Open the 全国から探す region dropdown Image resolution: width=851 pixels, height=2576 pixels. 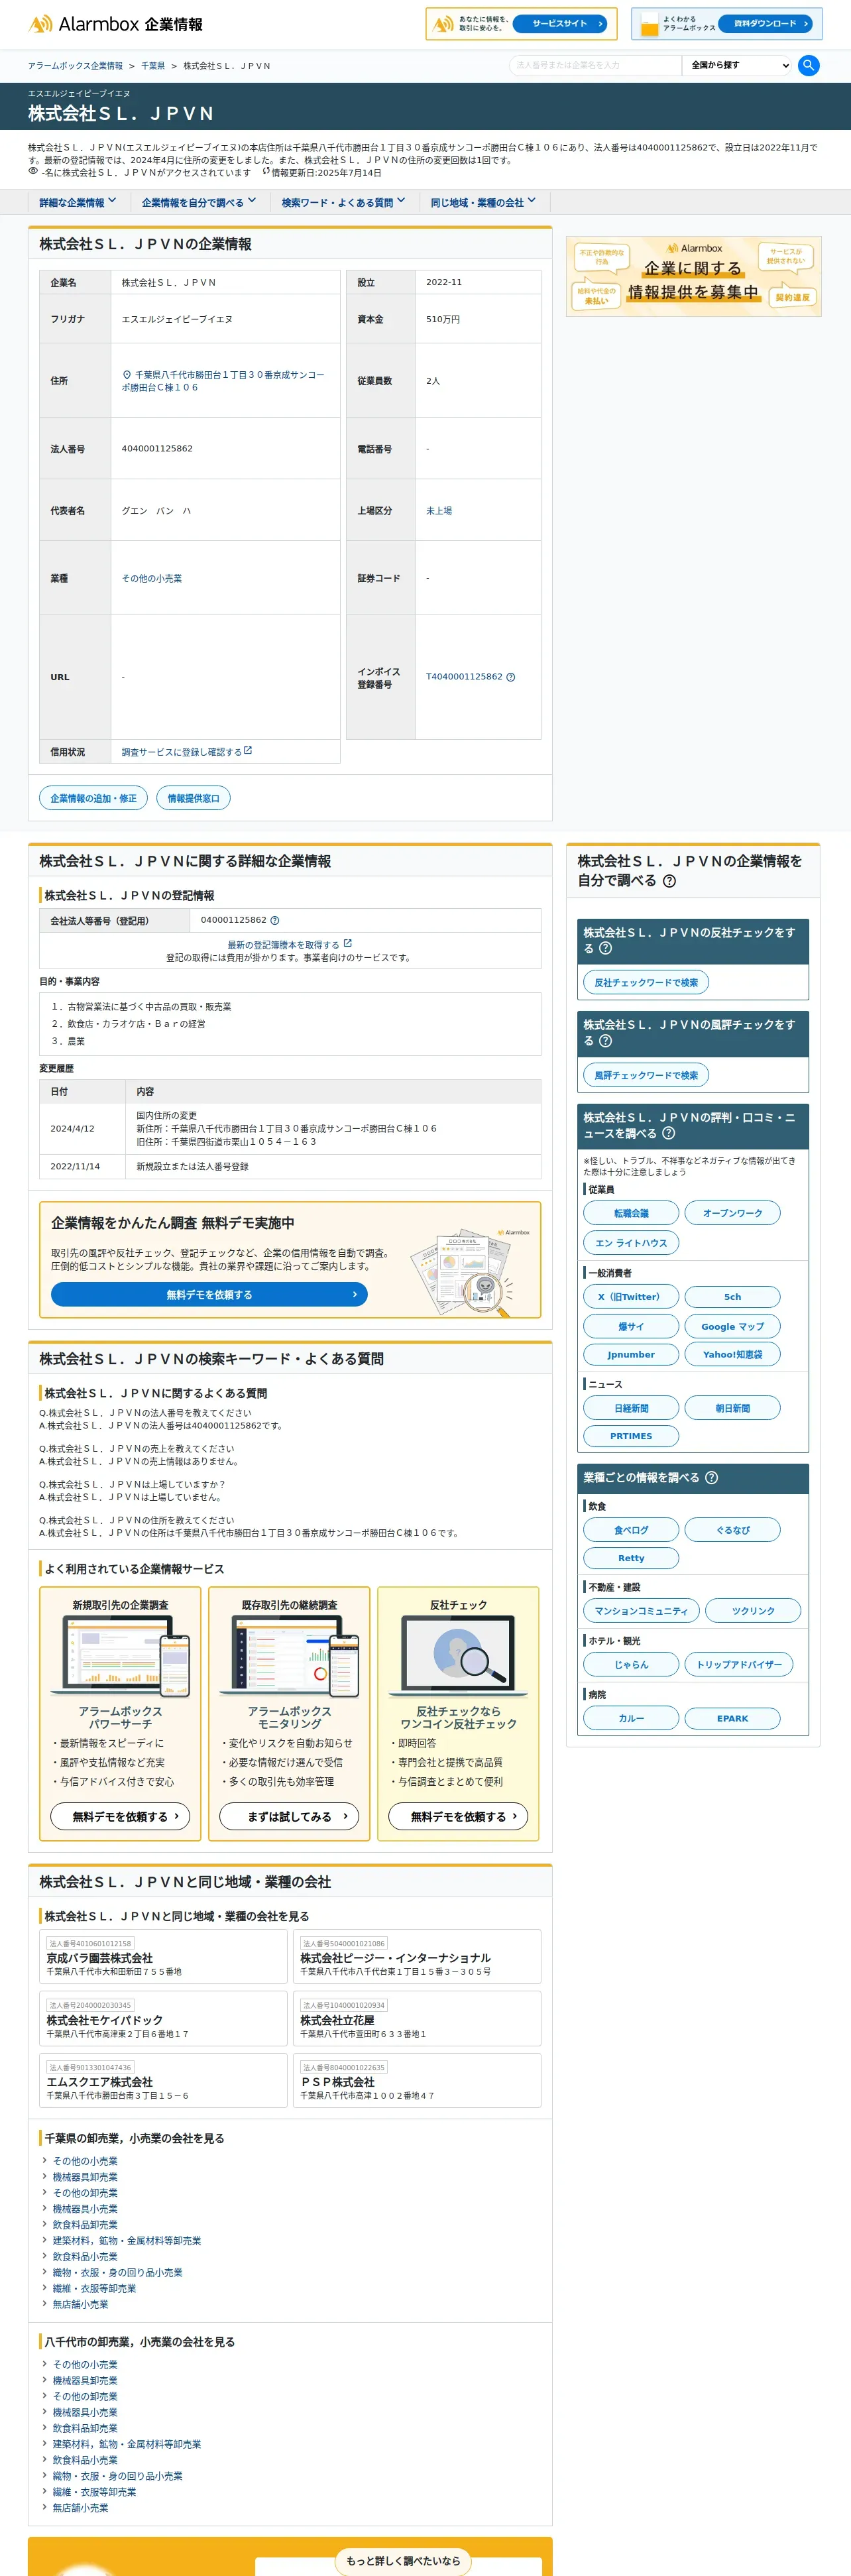738,65
